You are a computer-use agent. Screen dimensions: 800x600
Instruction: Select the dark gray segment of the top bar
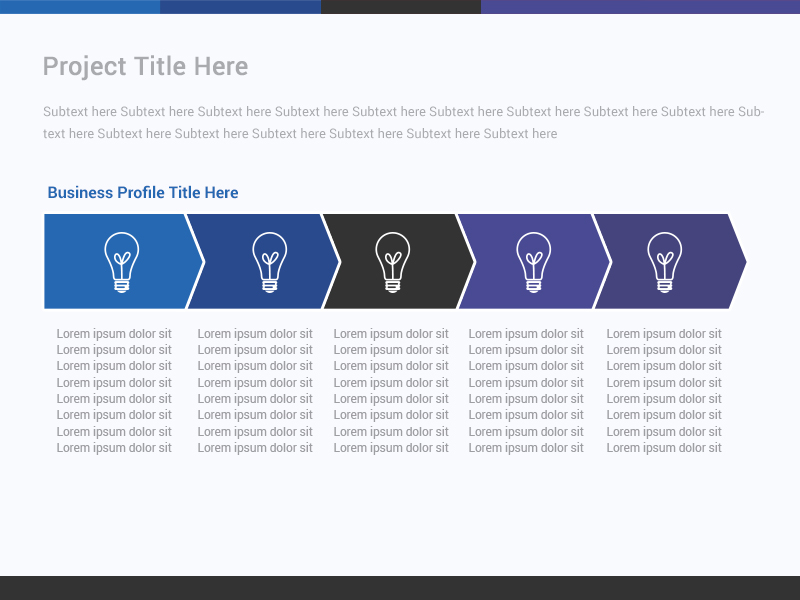tap(400, 6)
